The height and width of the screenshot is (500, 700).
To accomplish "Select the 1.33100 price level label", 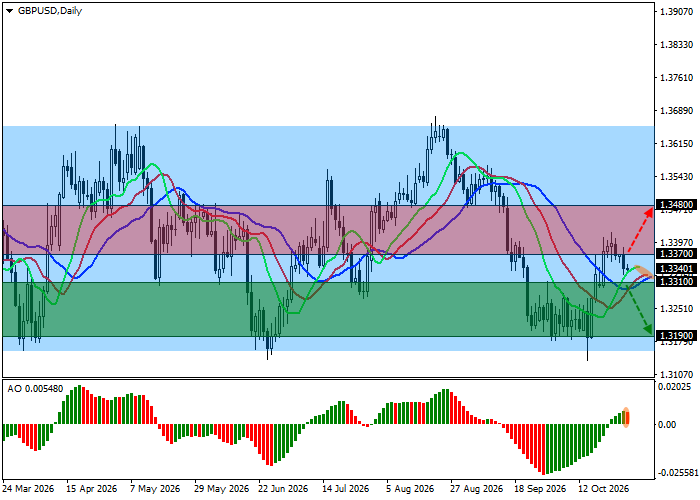I will [677, 282].
